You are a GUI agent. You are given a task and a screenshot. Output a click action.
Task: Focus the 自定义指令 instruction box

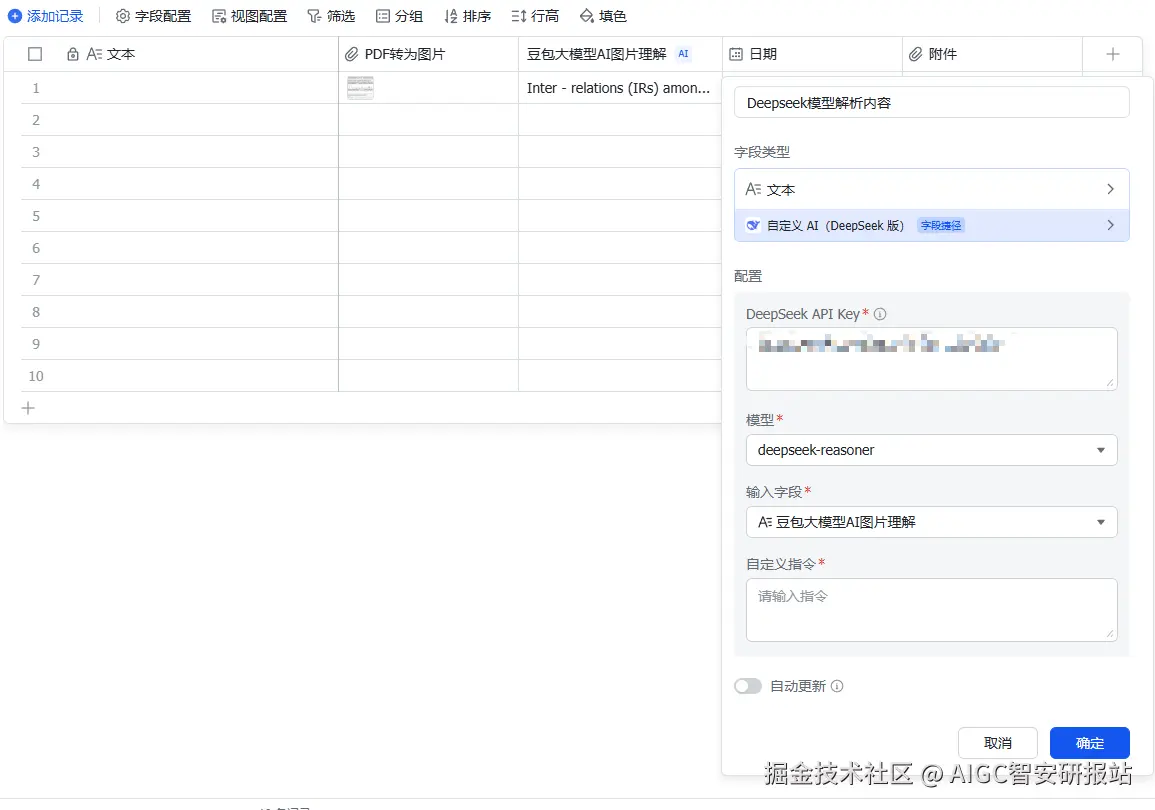[931, 610]
